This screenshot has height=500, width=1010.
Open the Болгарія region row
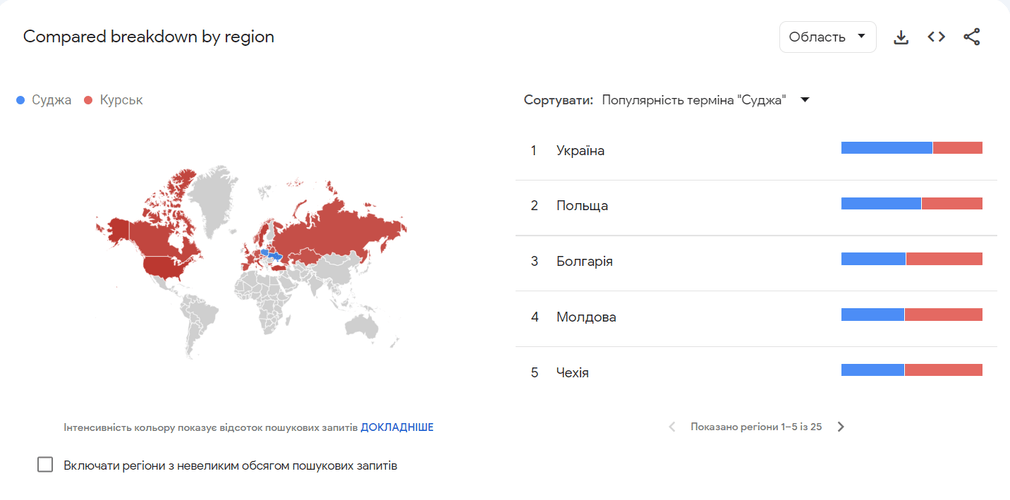[585, 261]
